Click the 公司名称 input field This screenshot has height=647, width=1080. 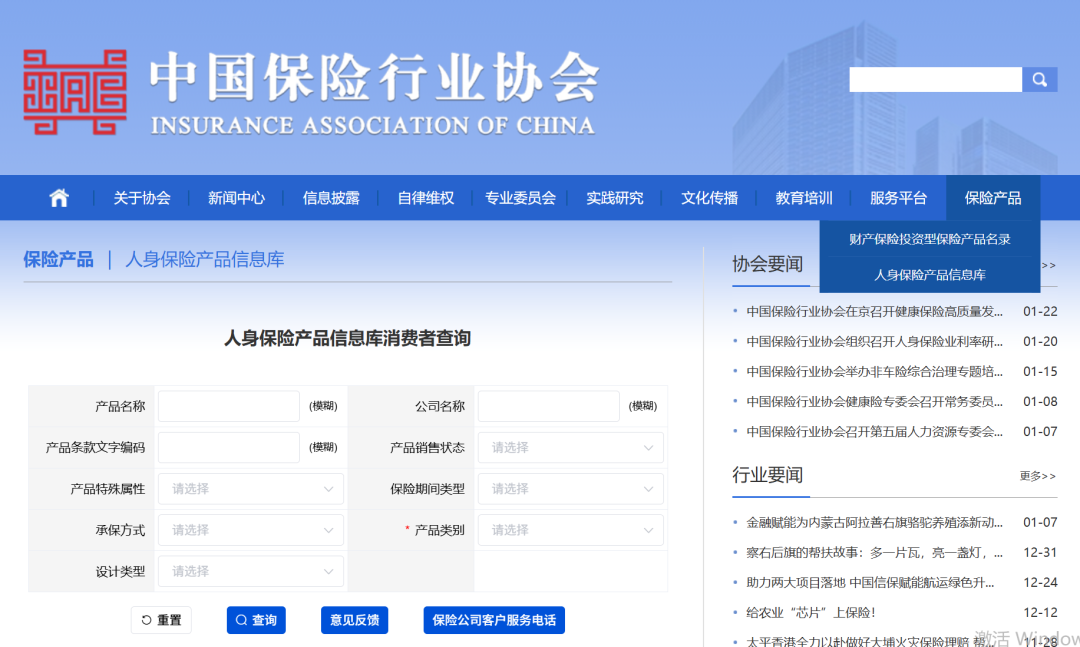click(548, 407)
